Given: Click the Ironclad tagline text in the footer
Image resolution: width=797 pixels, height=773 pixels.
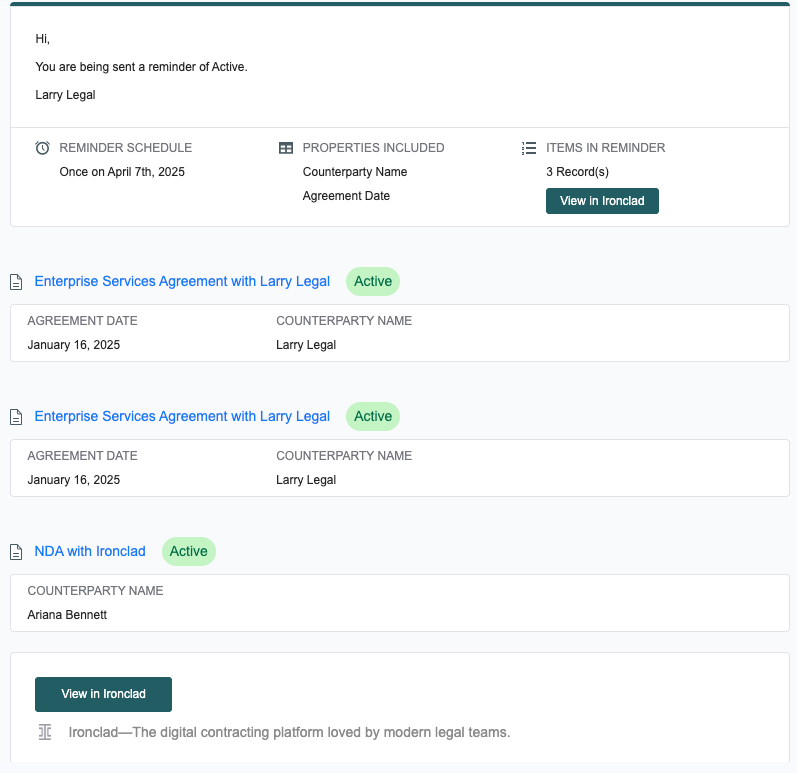Looking at the screenshot, I should click(289, 732).
